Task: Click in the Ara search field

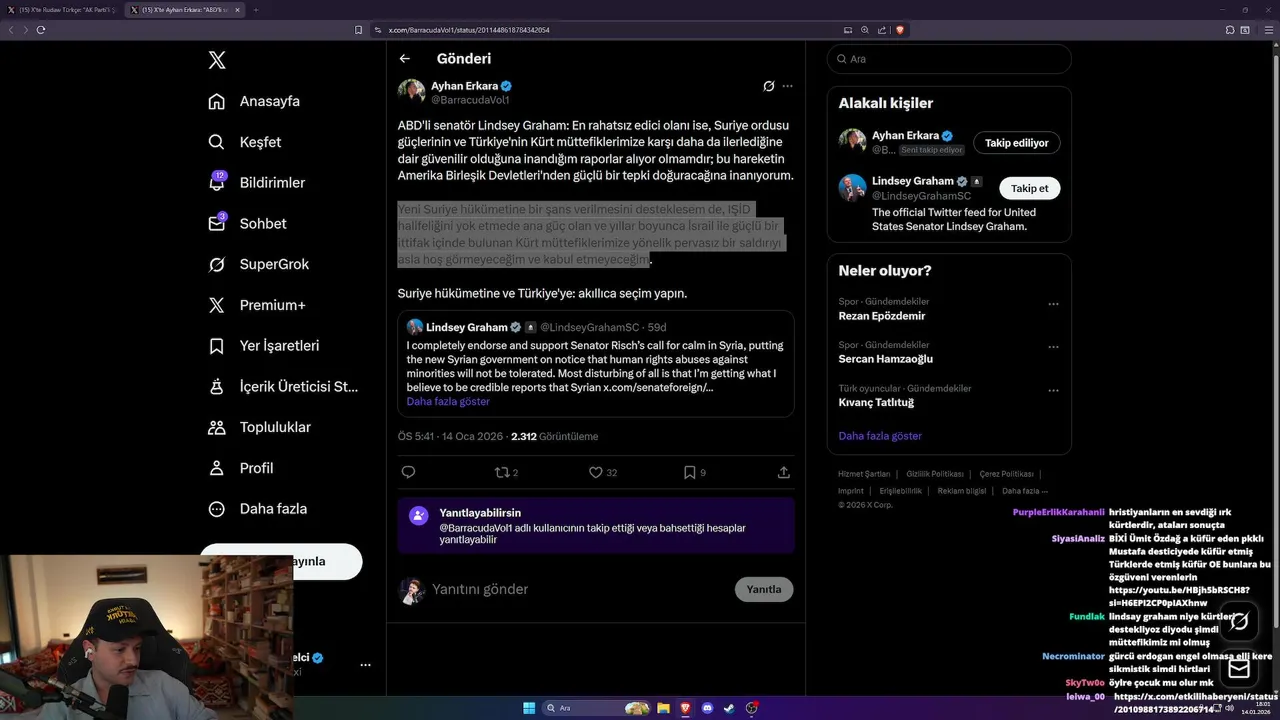Action: [949, 59]
